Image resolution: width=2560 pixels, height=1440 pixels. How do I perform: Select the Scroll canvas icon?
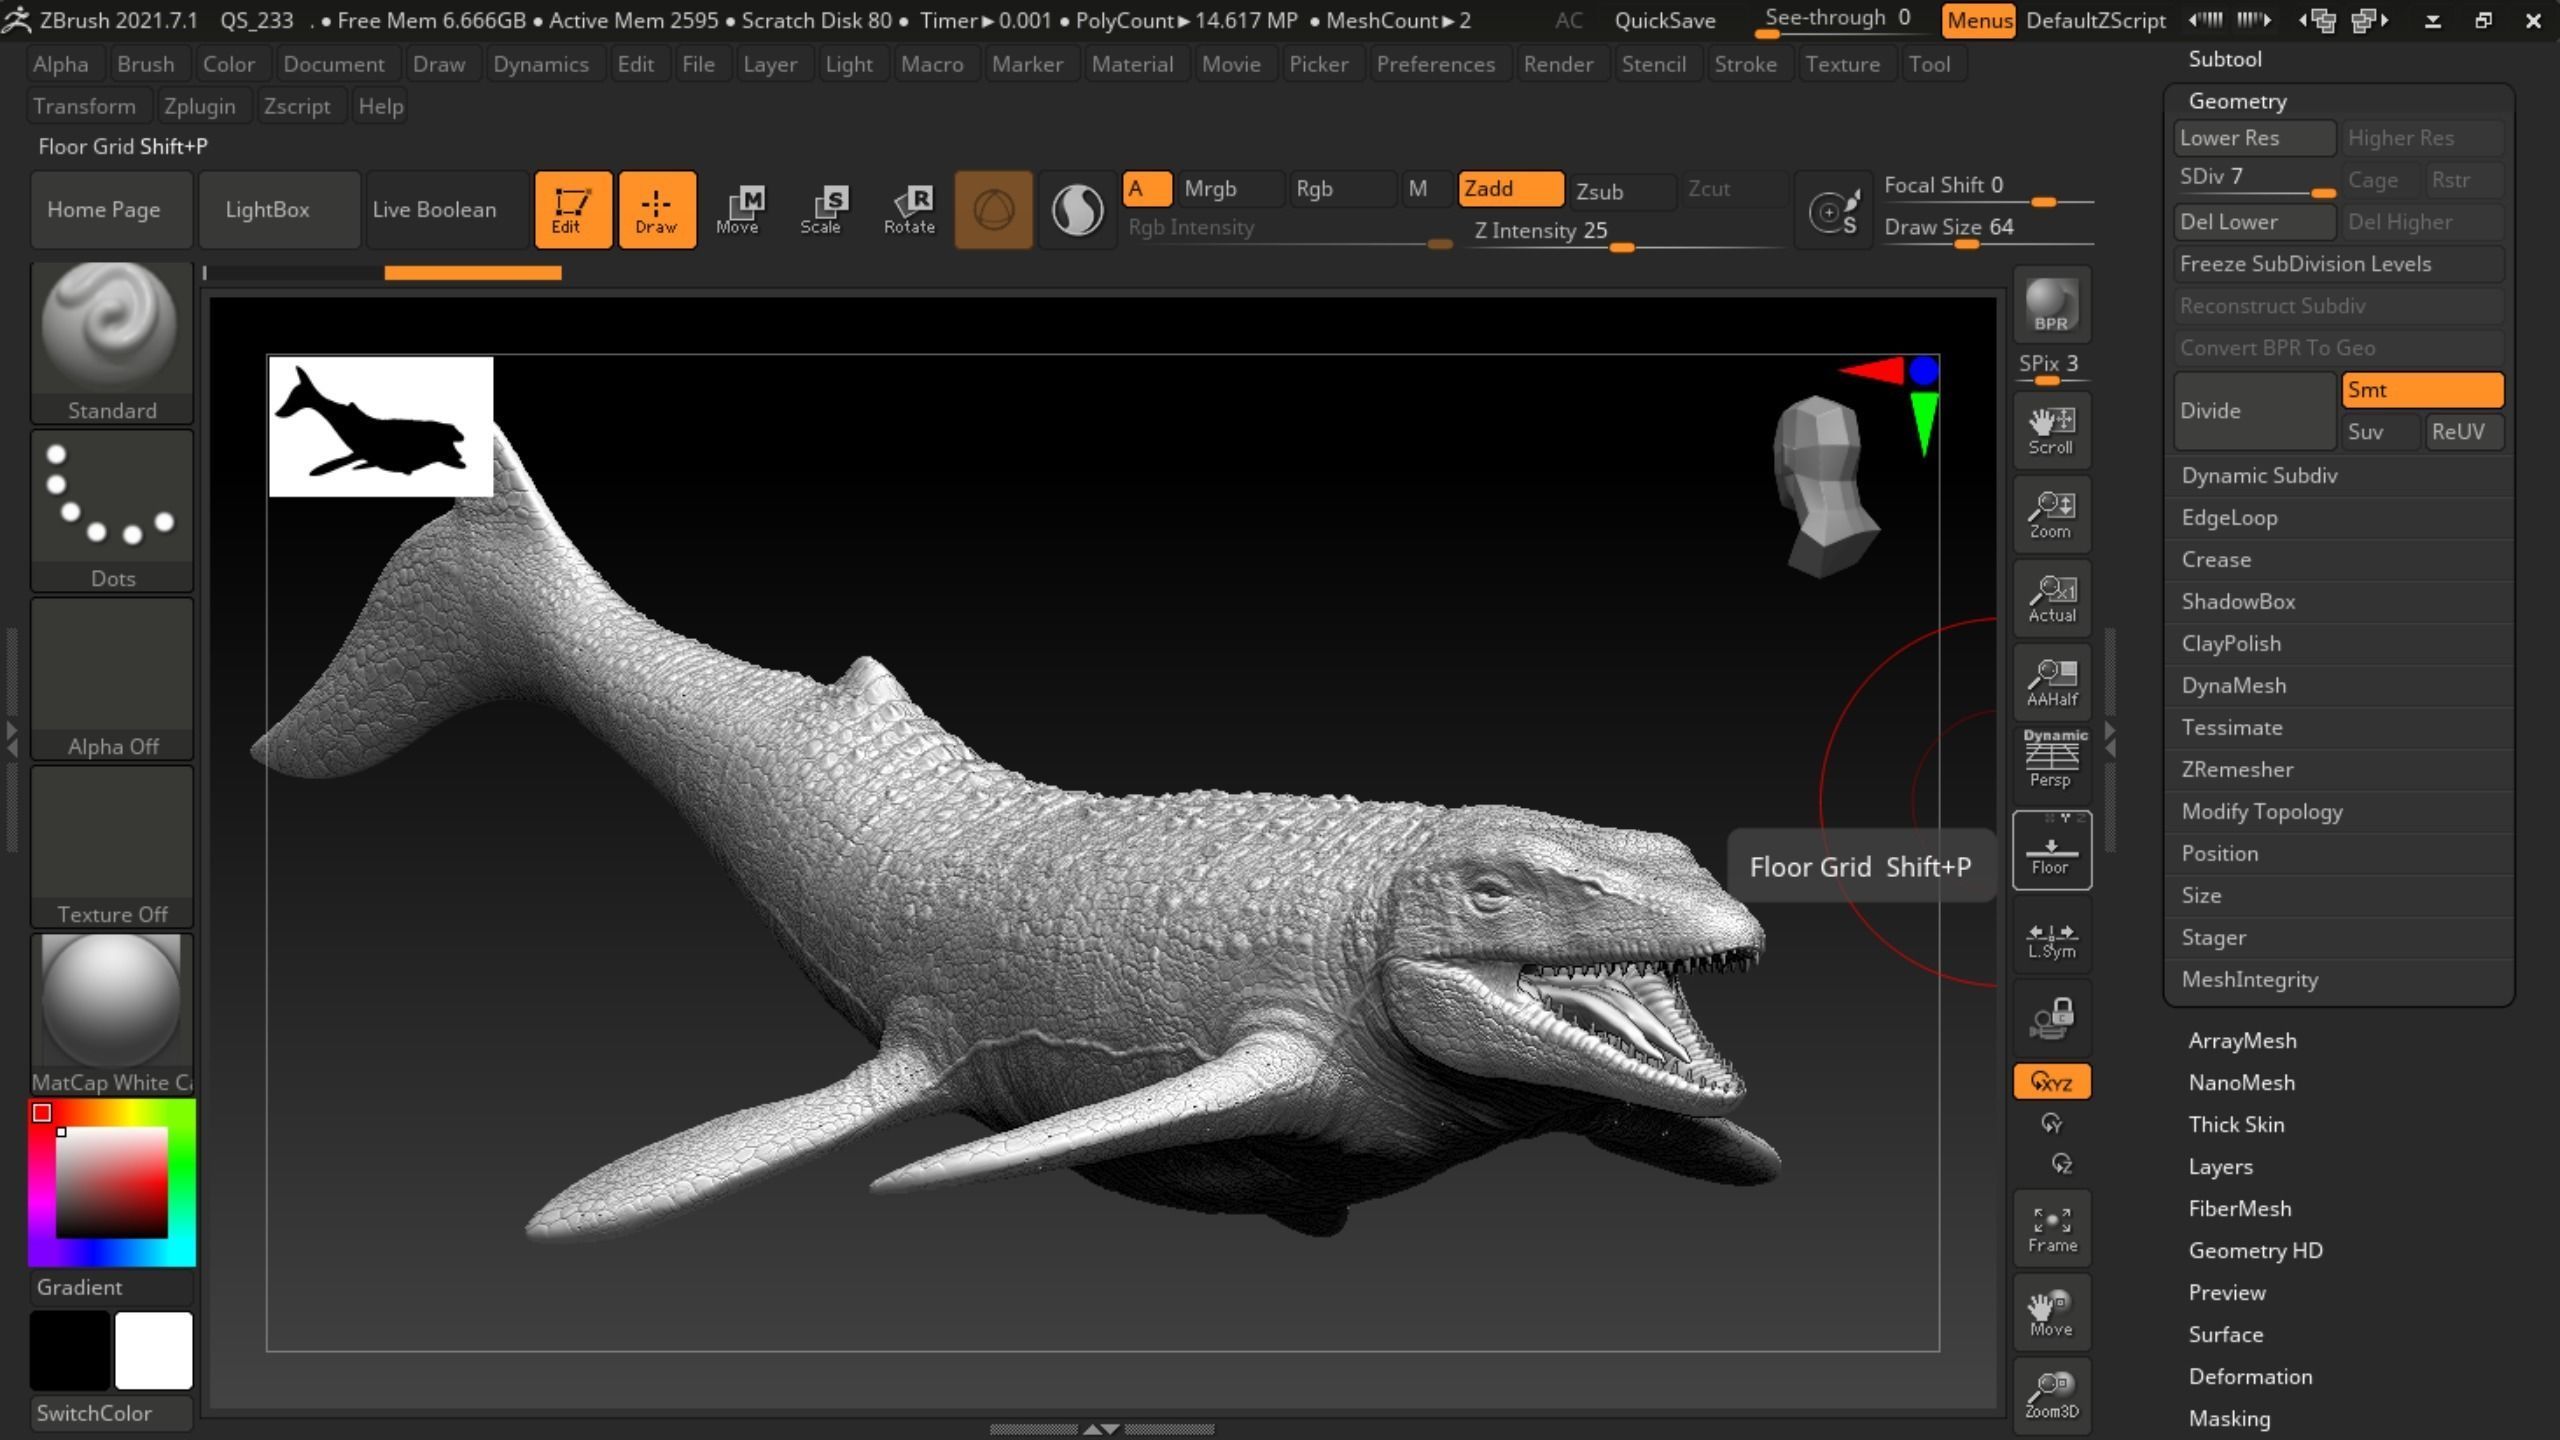point(2050,431)
